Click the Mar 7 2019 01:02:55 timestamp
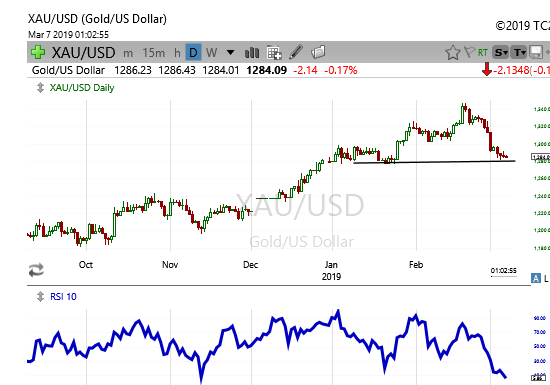Viewport: 550px width, 385px height. point(68,35)
